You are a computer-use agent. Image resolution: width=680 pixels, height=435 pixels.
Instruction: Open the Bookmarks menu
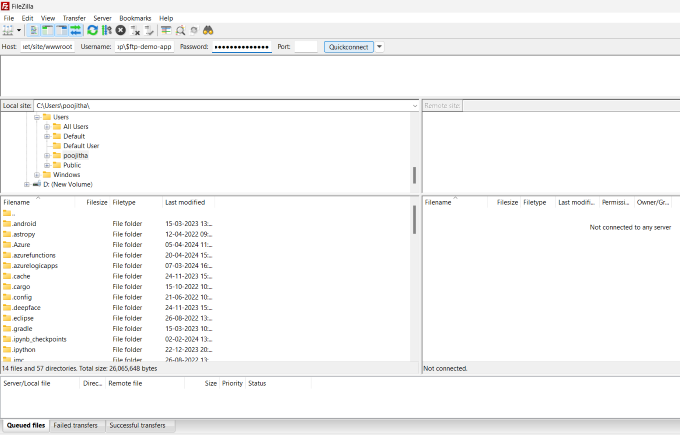click(135, 18)
